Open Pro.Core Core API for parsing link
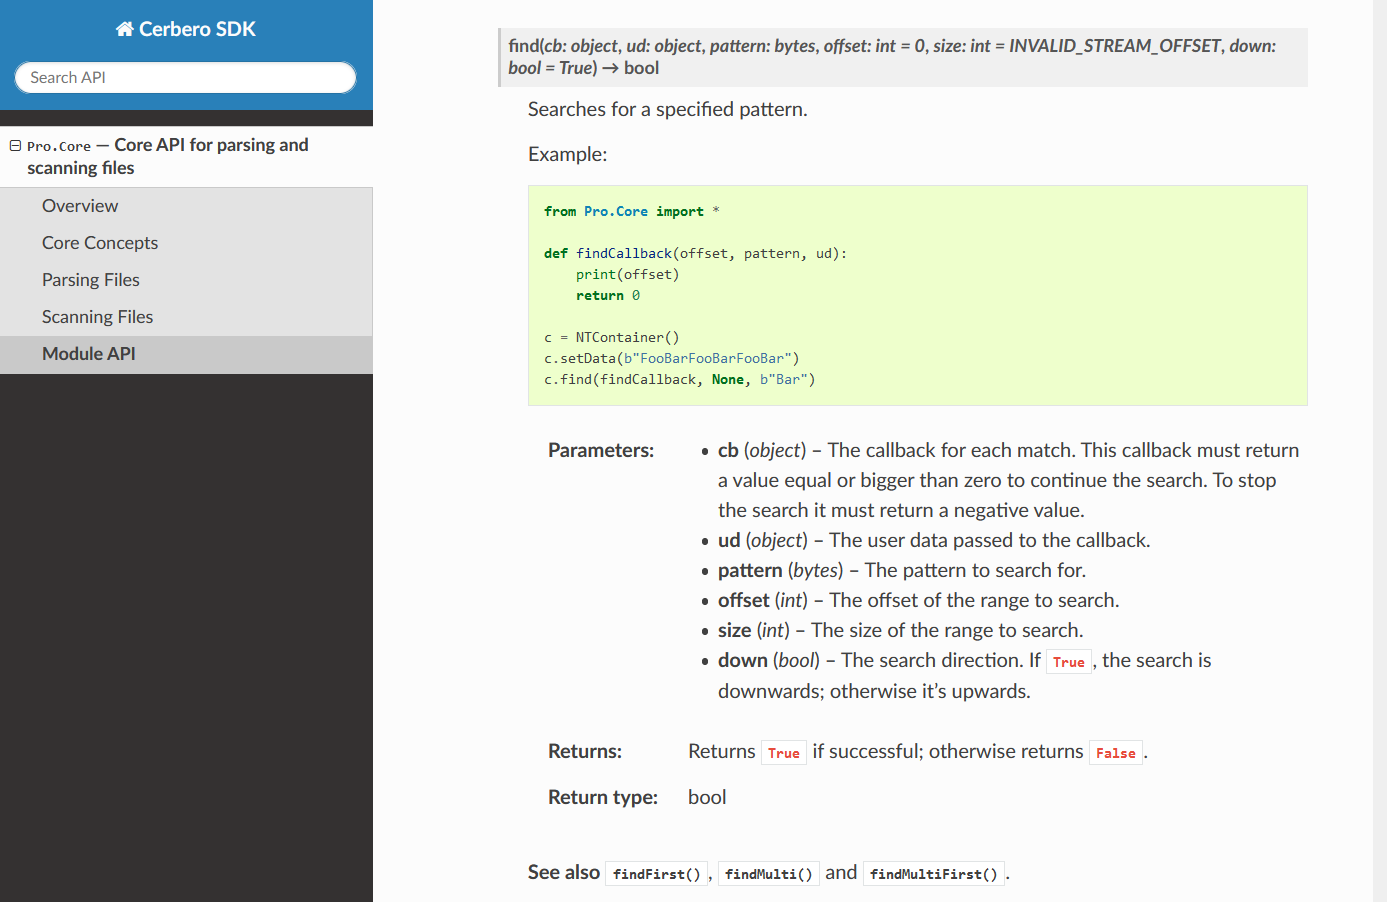 tap(168, 156)
